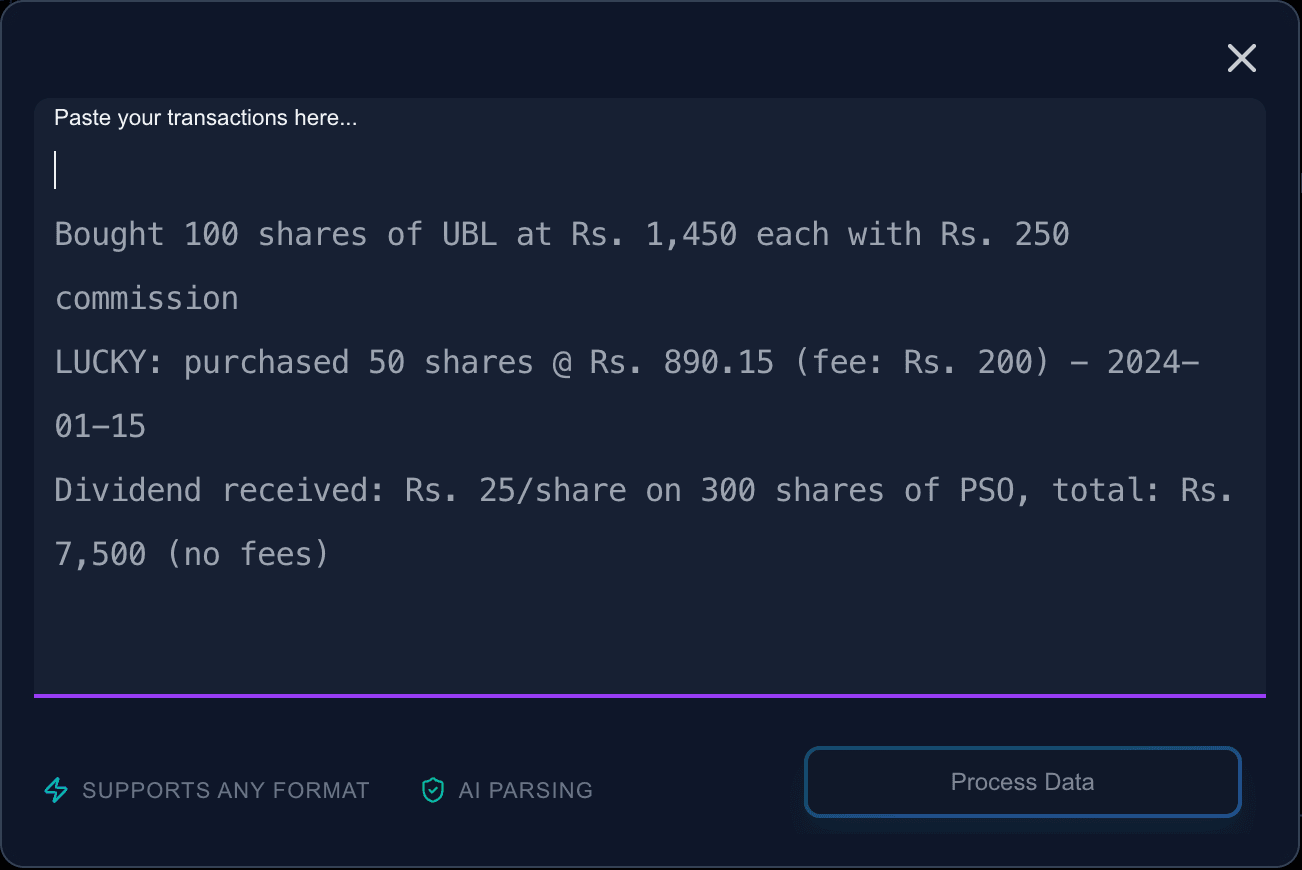Click the dismiss icon above the paste area
The width and height of the screenshot is (1302, 870).
click(1241, 58)
